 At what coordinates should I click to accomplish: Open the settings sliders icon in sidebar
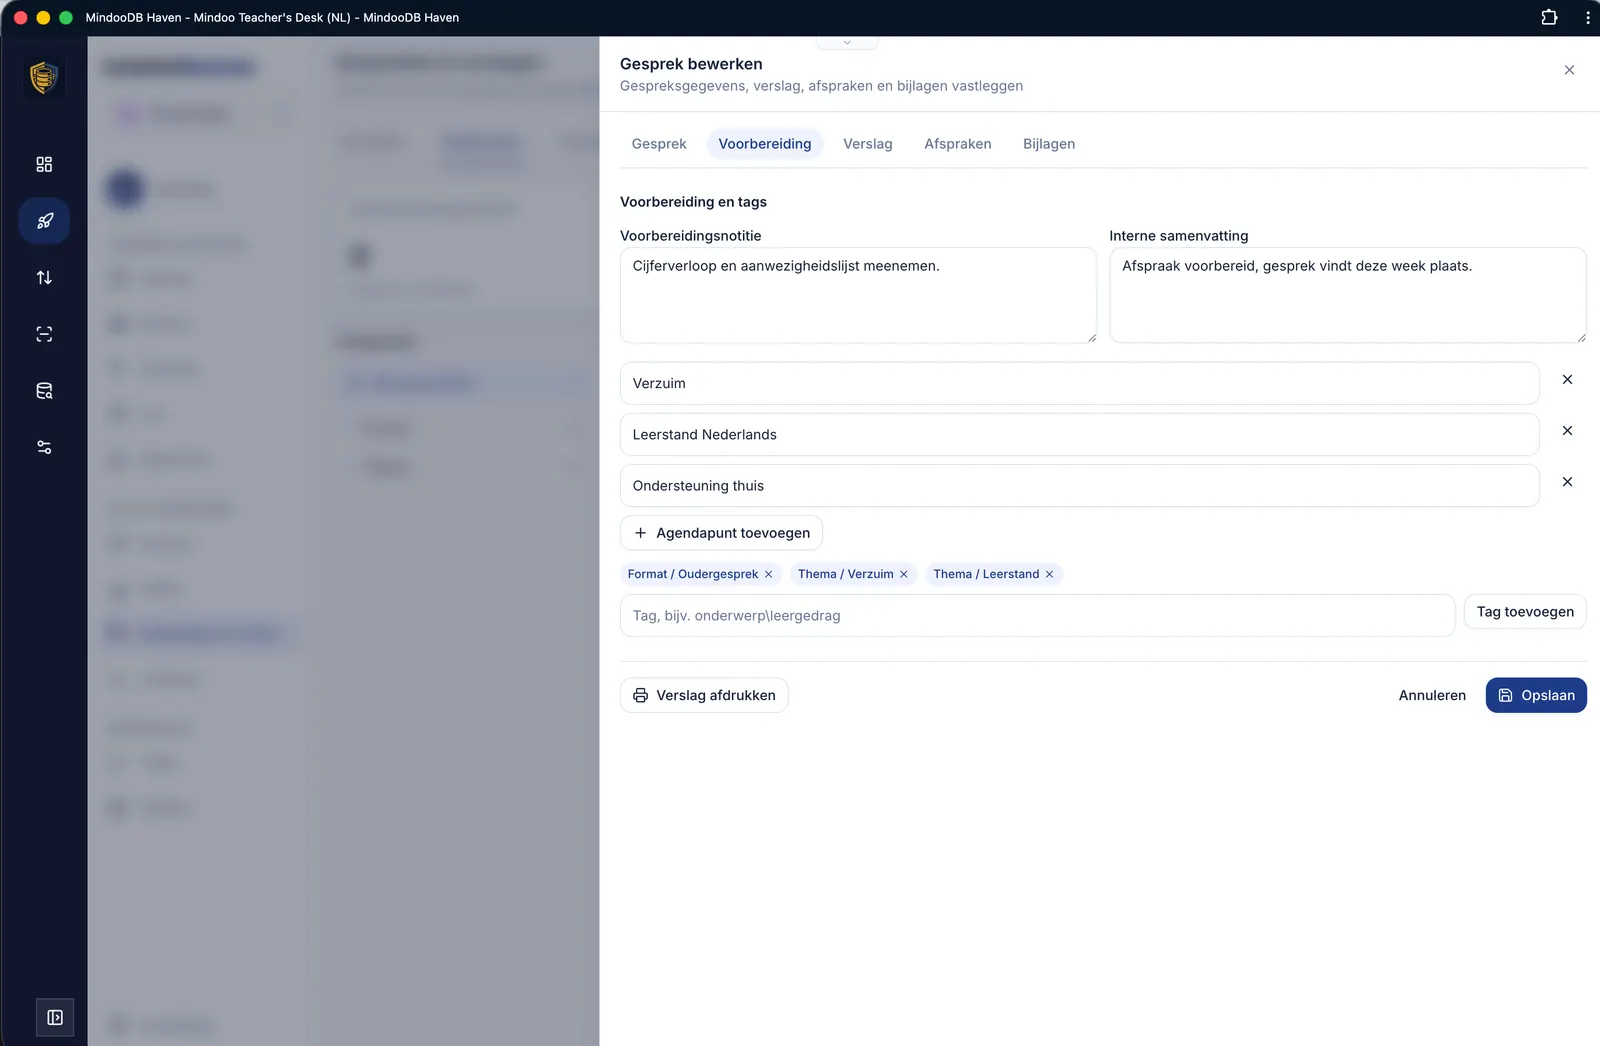44,447
